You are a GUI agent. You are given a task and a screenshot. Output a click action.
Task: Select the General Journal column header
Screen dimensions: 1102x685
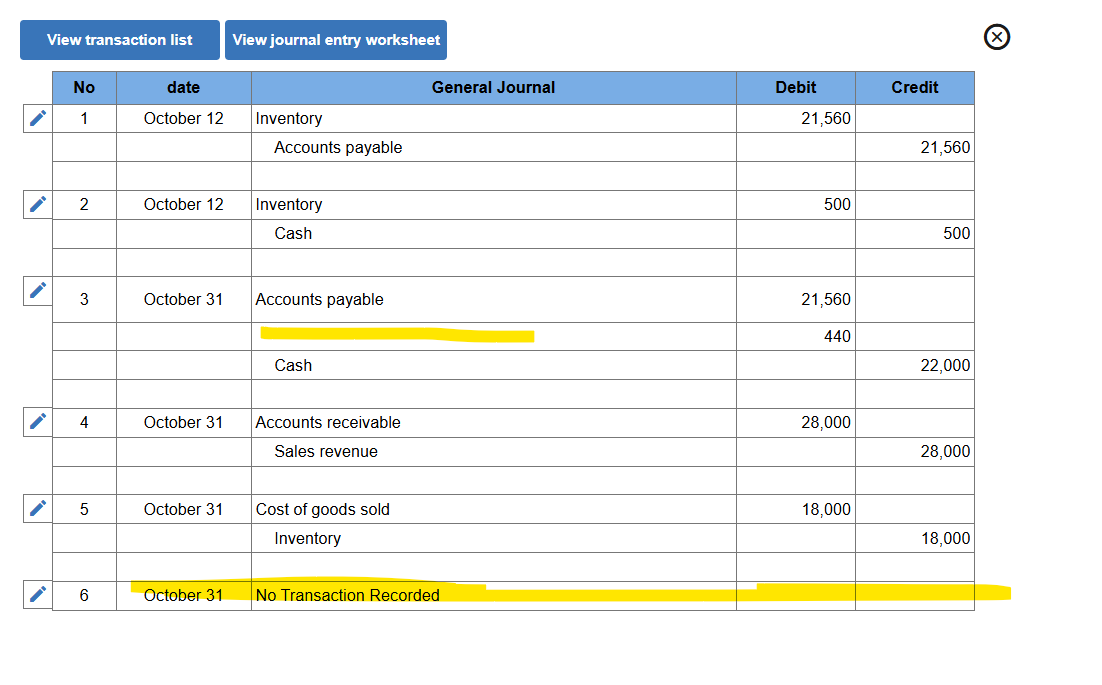(x=493, y=88)
